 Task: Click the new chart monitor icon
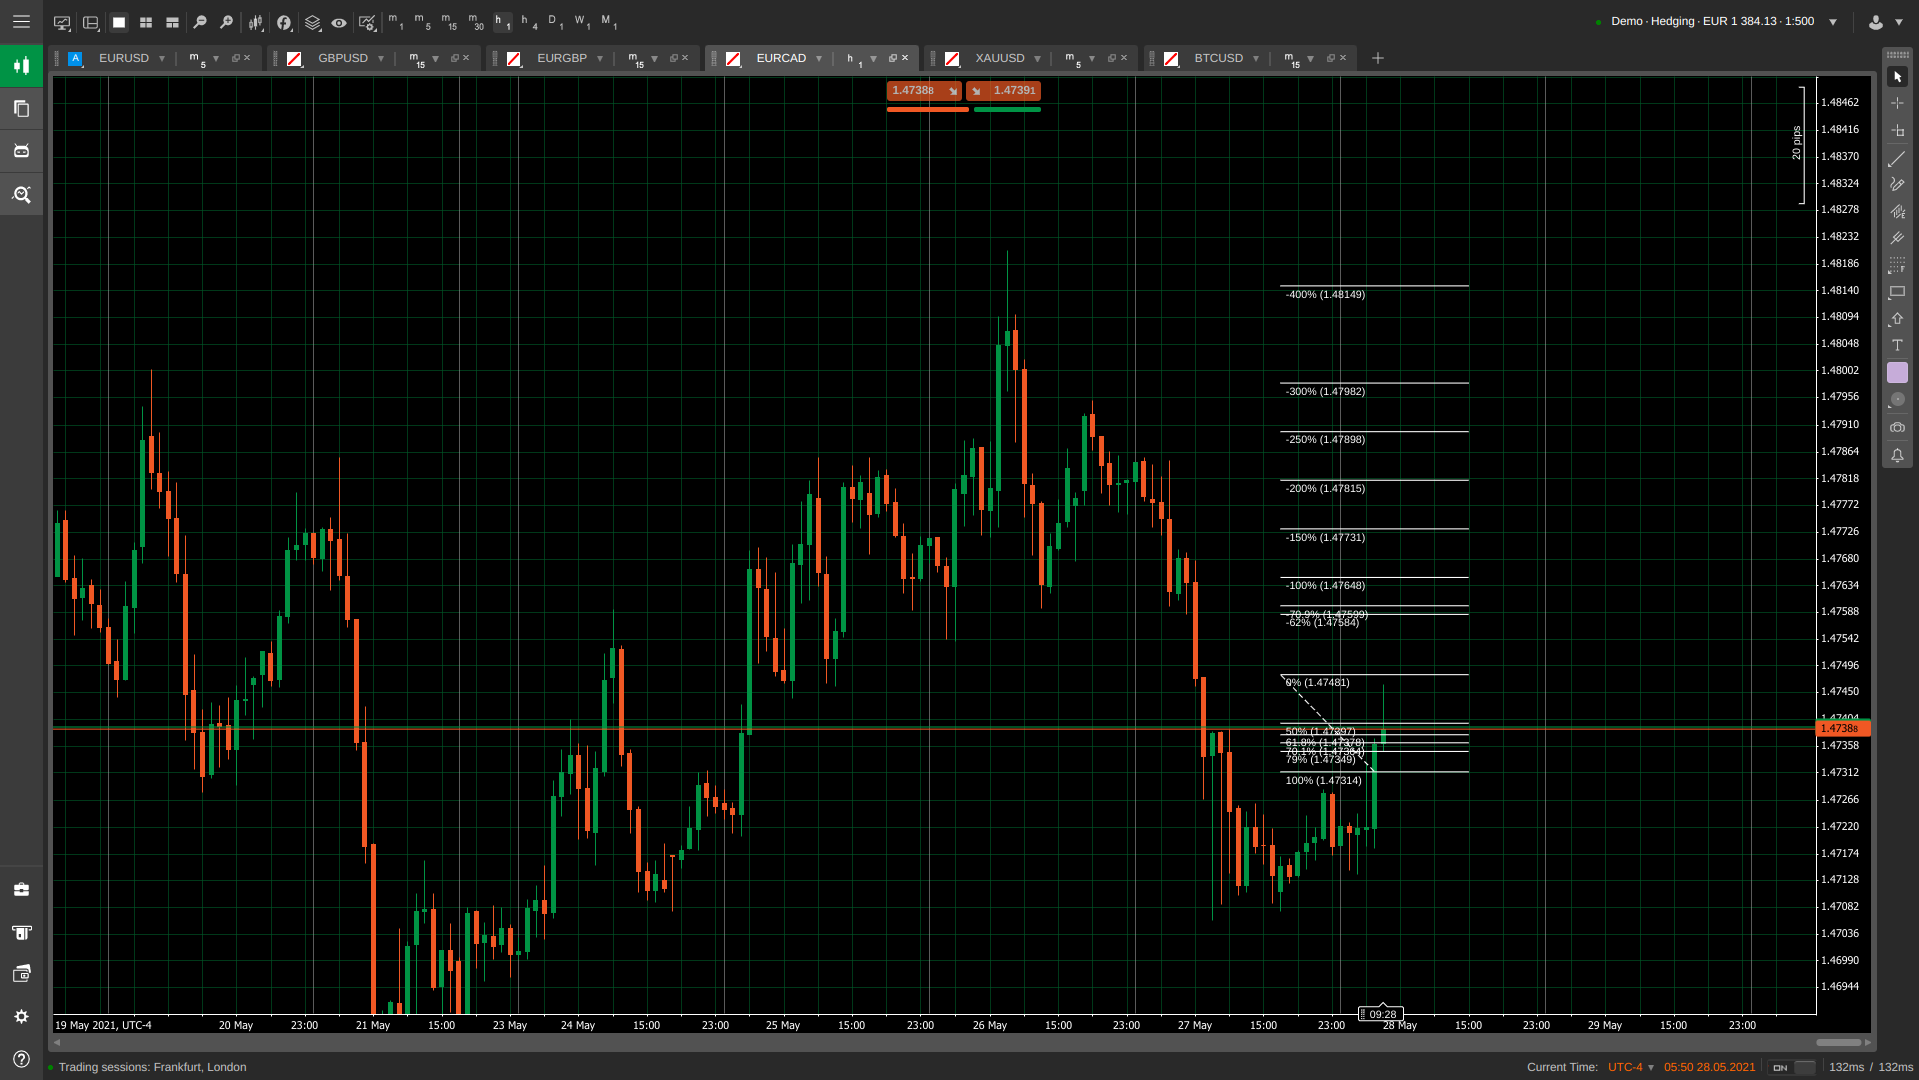tap(62, 22)
